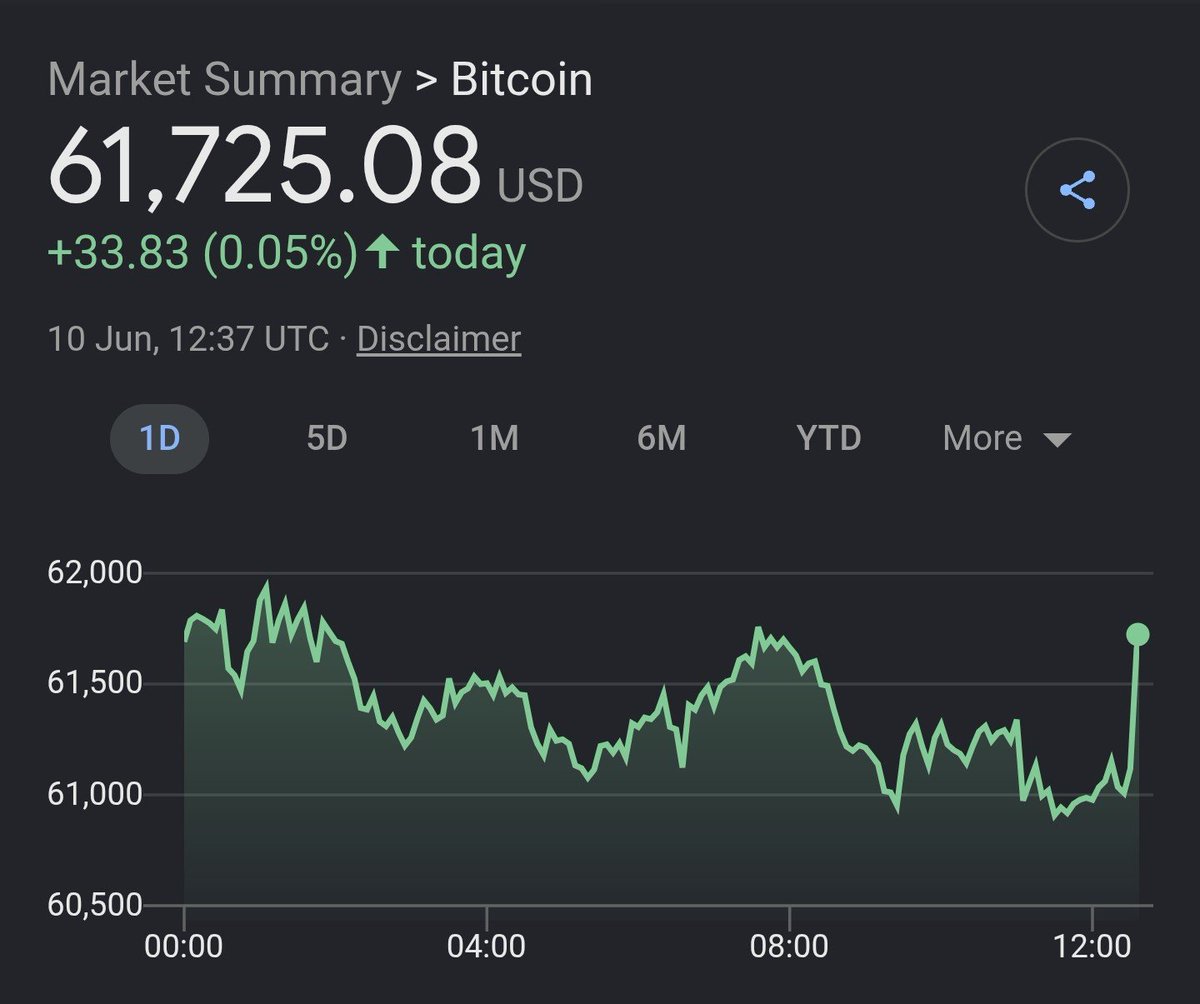Switch to the 5D chart range
This screenshot has height=1004, width=1200.
[x=327, y=438]
